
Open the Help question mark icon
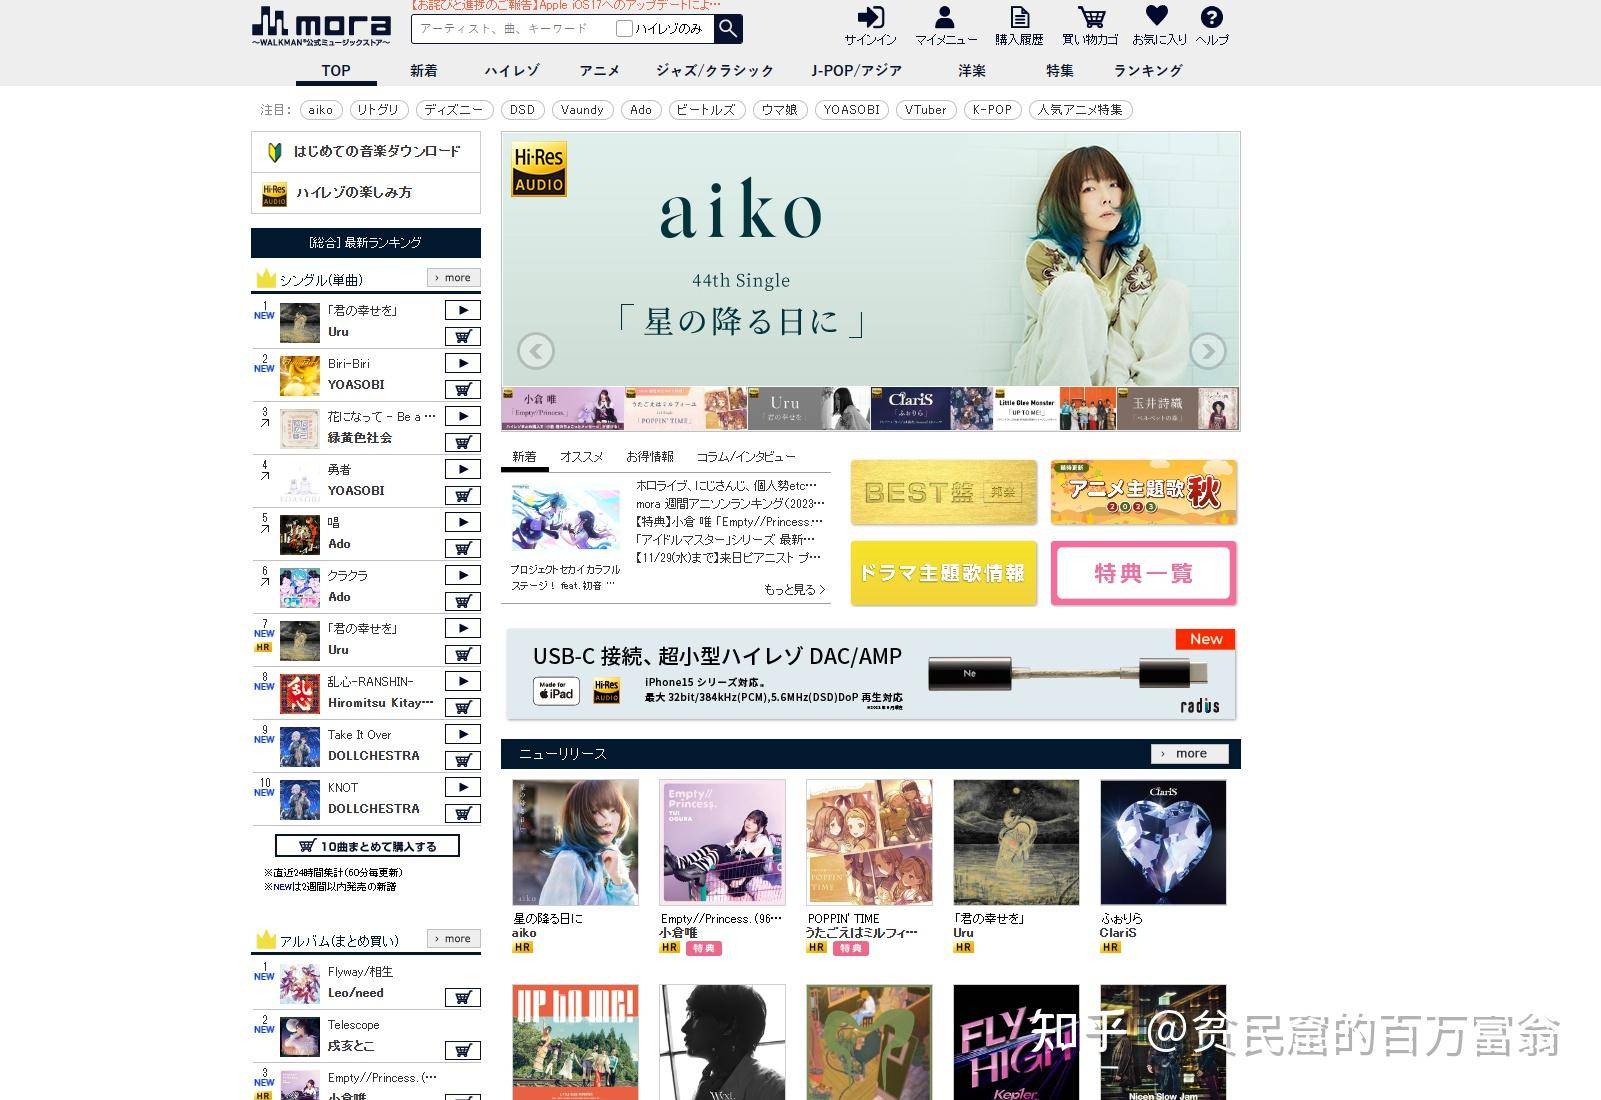click(1212, 26)
